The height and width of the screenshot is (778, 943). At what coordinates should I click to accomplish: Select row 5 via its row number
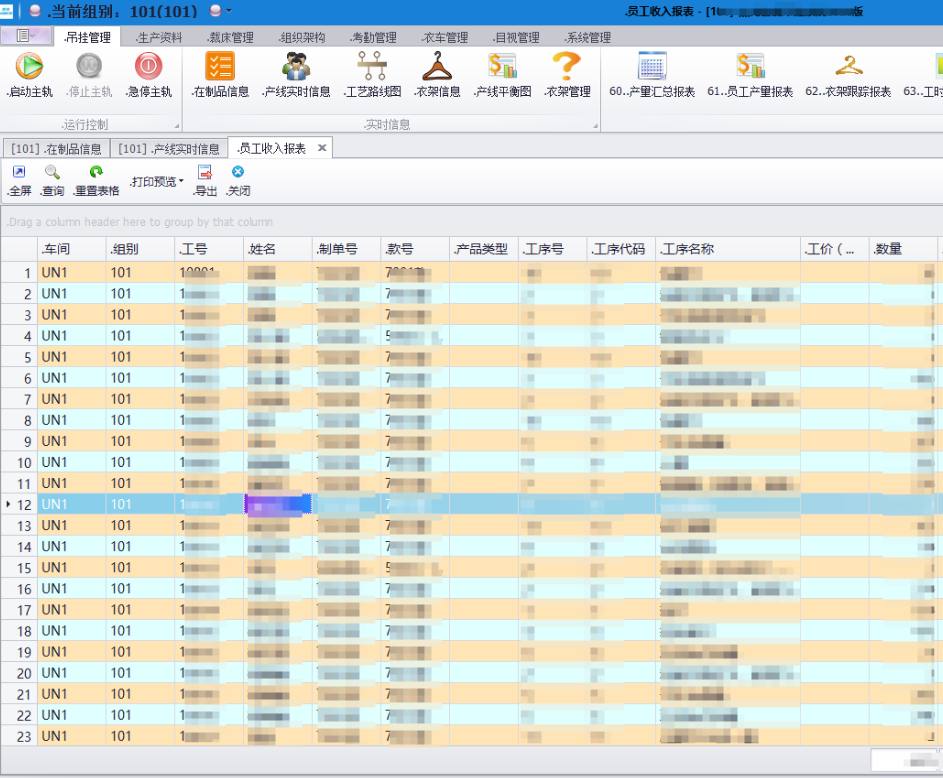tap(20, 357)
